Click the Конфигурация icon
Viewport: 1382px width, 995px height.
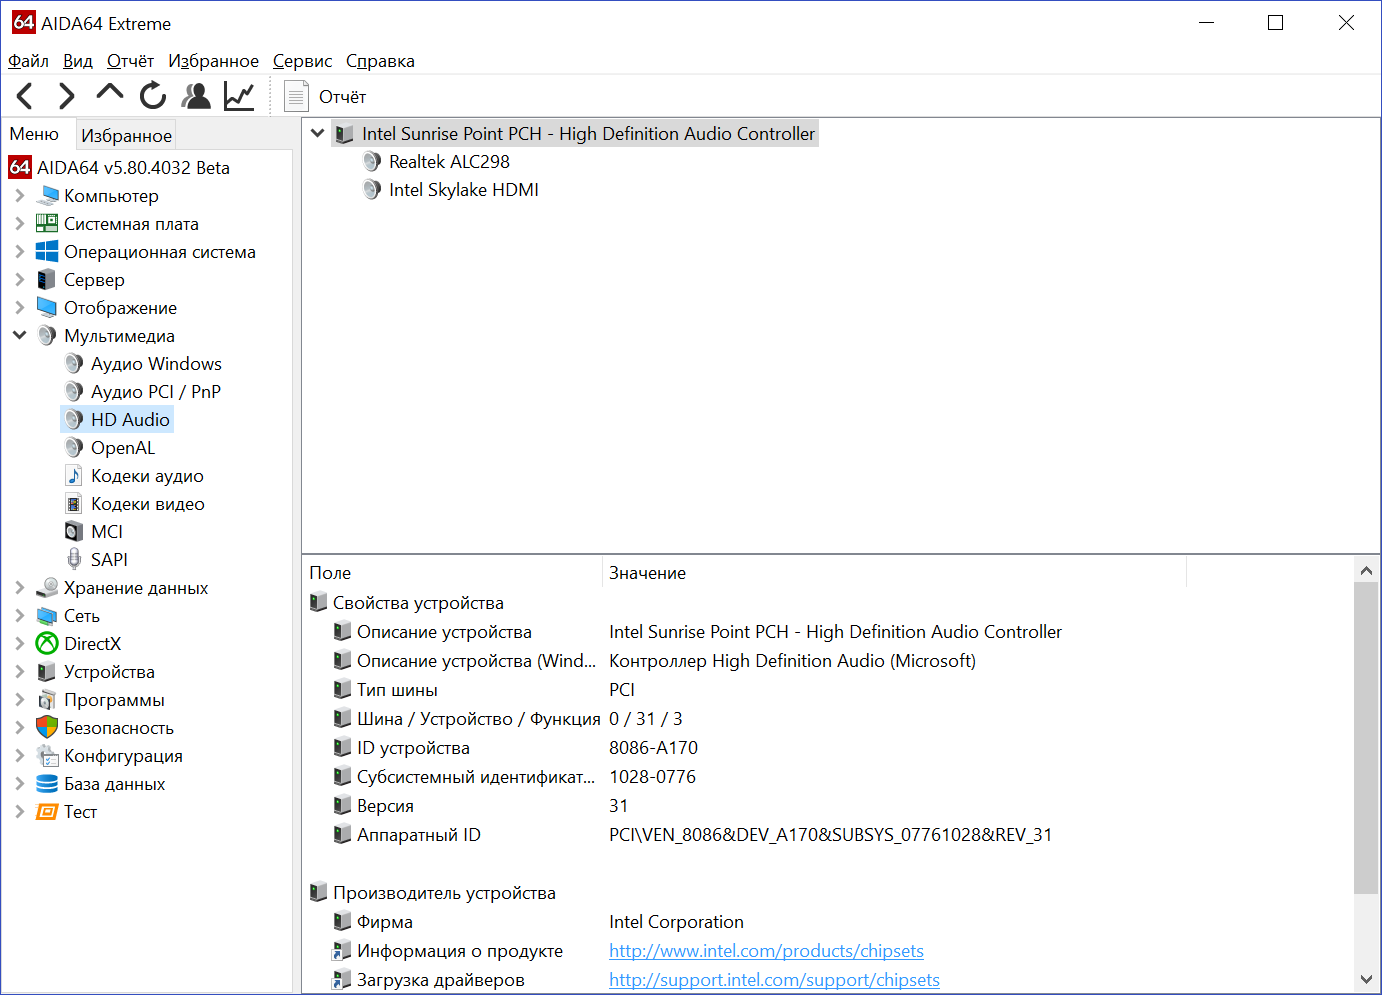click(x=47, y=755)
